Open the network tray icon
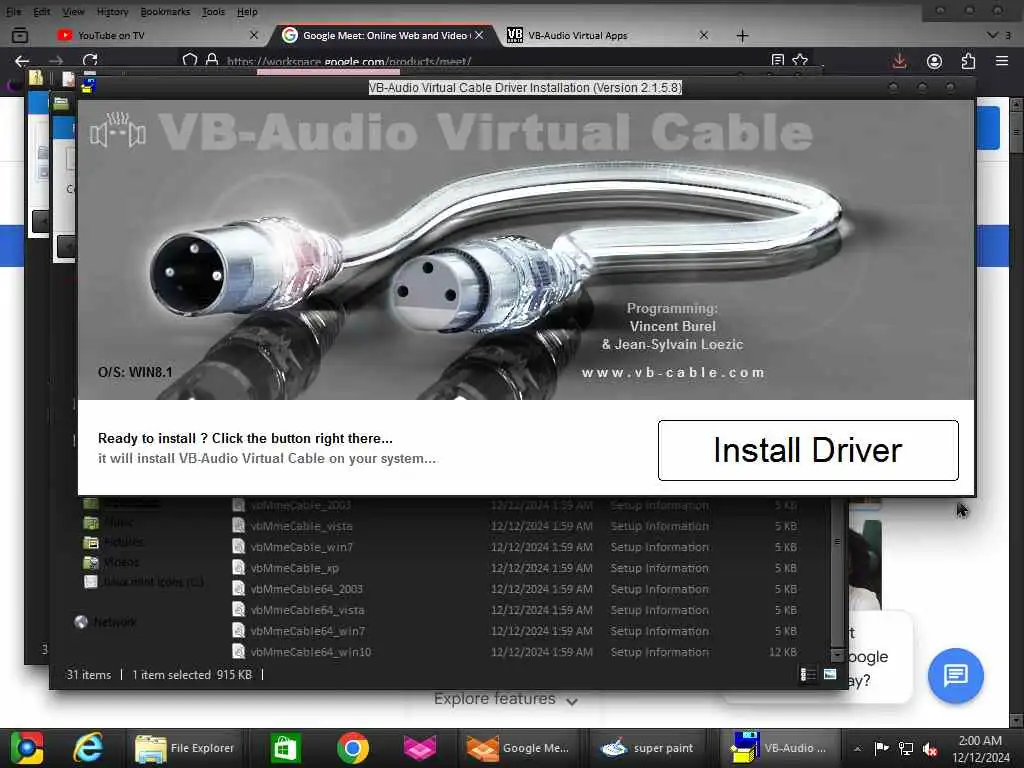The height and width of the screenshot is (768, 1024). click(x=906, y=748)
